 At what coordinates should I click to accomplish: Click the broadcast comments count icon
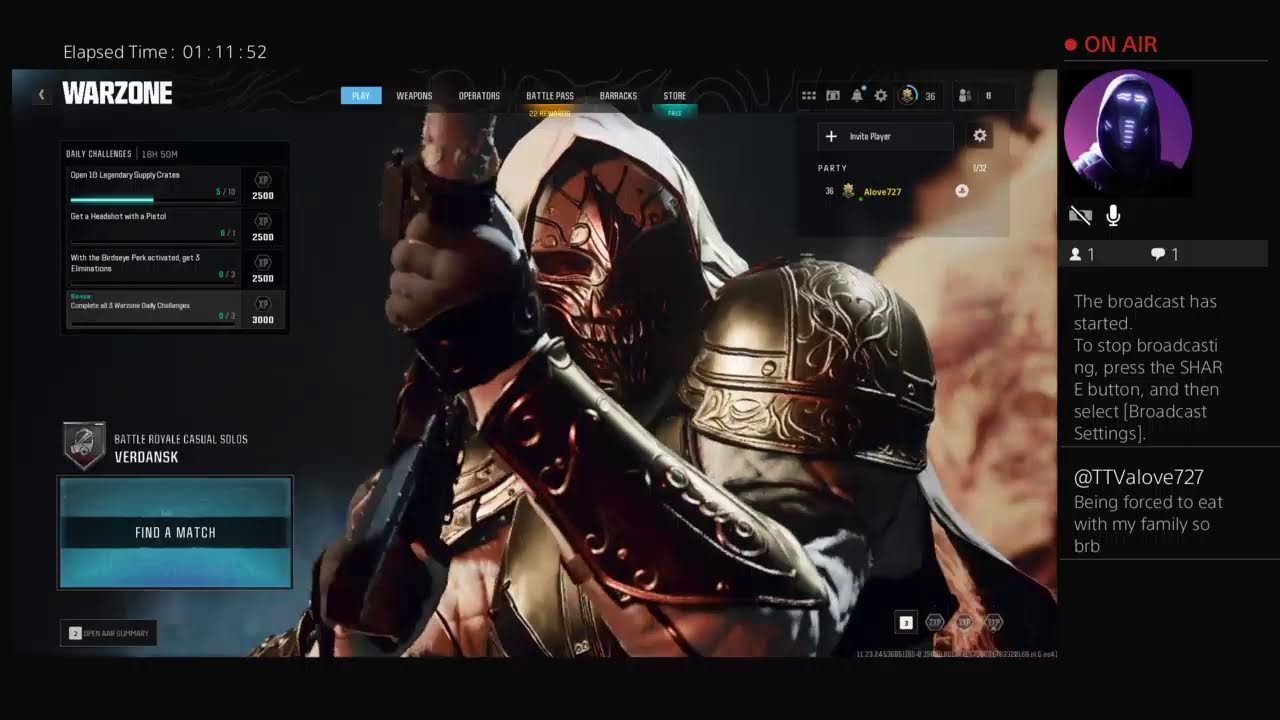(x=1158, y=255)
